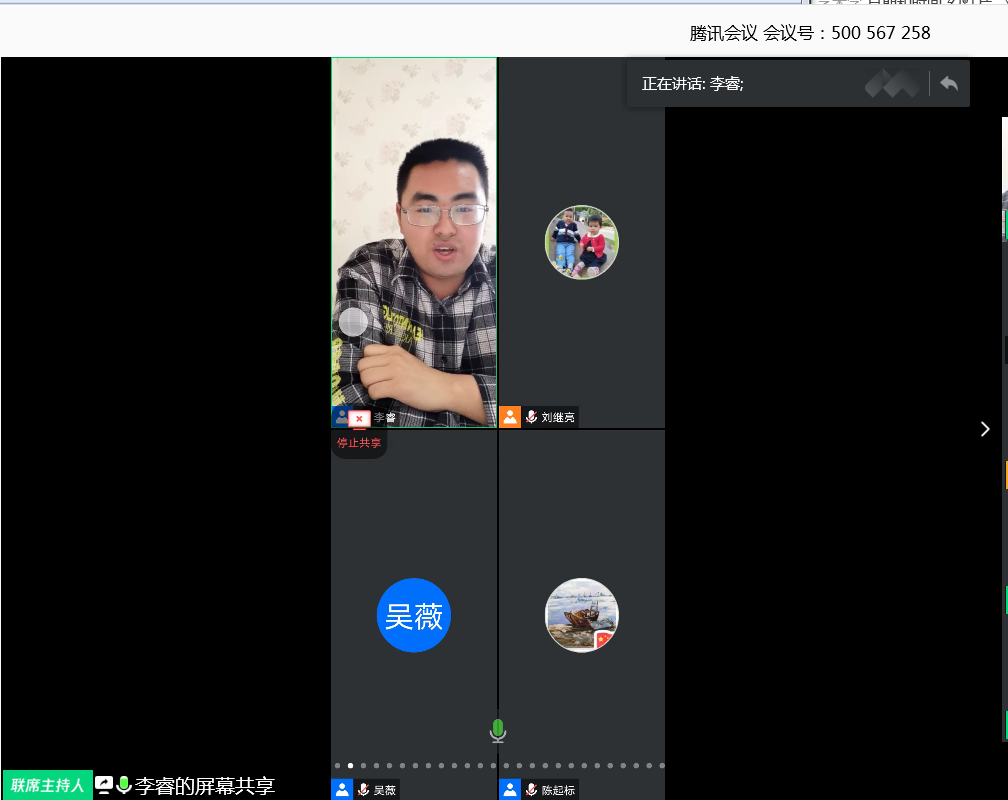Select the highlighted white page indicator dot
1008x800 pixels.
[x=350, y=765]
